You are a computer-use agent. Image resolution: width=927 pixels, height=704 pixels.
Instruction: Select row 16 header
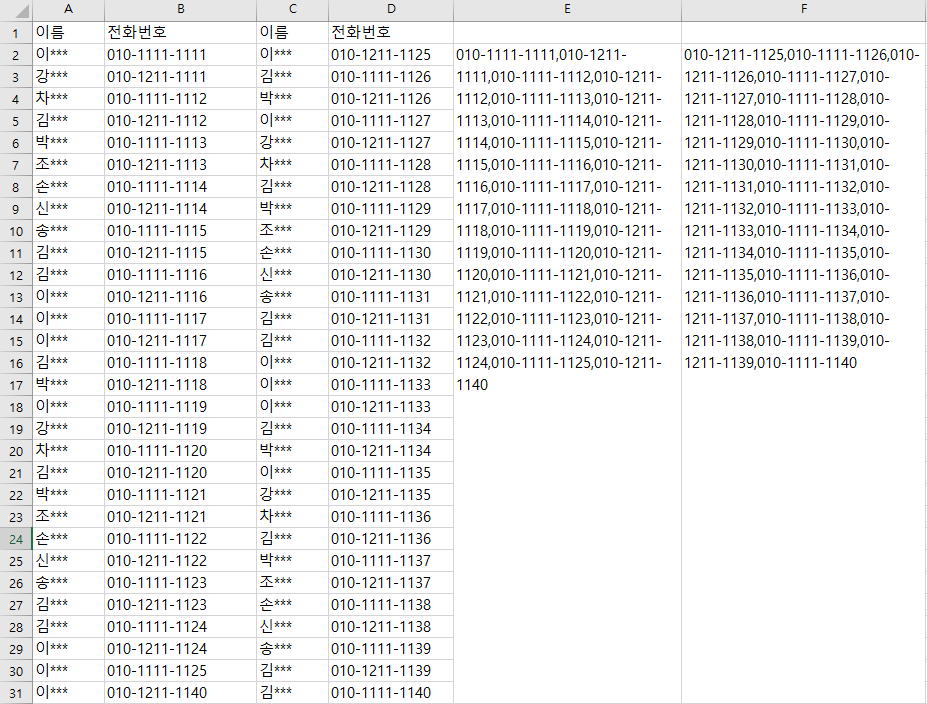point(16,362)
